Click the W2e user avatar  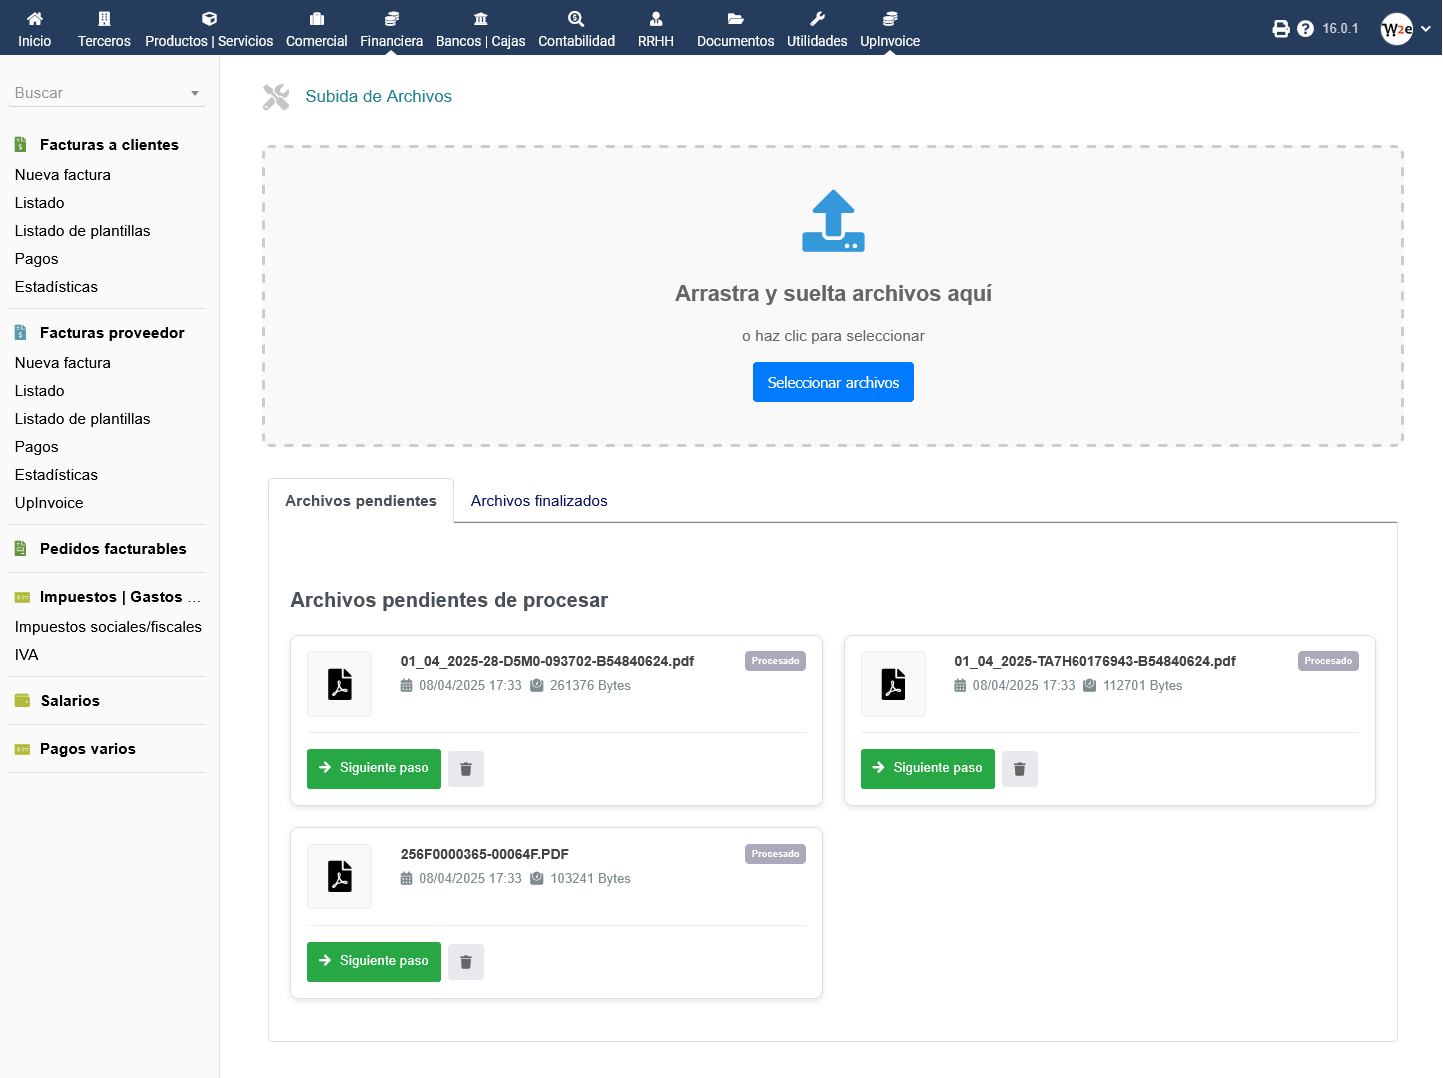pyautogui.click(x=1397, y=29)
